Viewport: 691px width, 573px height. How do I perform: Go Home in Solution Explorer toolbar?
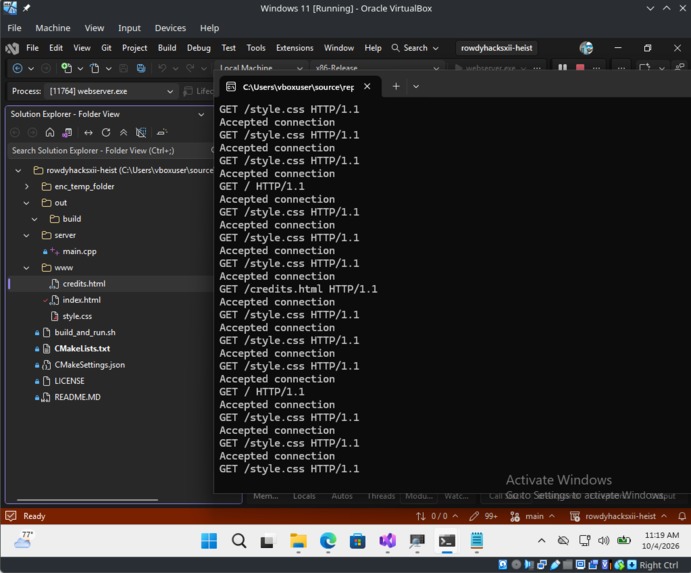click(50, 132)
